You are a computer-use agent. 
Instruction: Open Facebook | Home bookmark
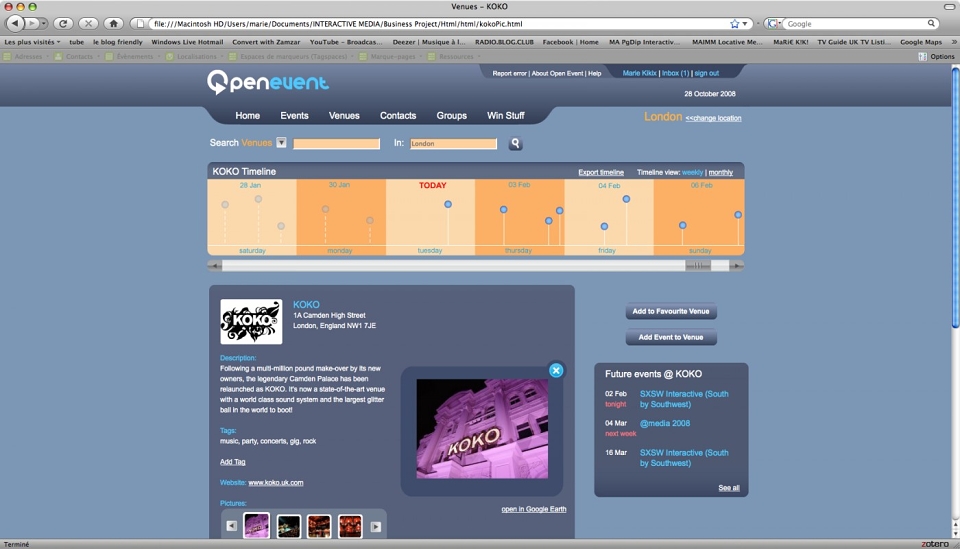click(570, 42)
